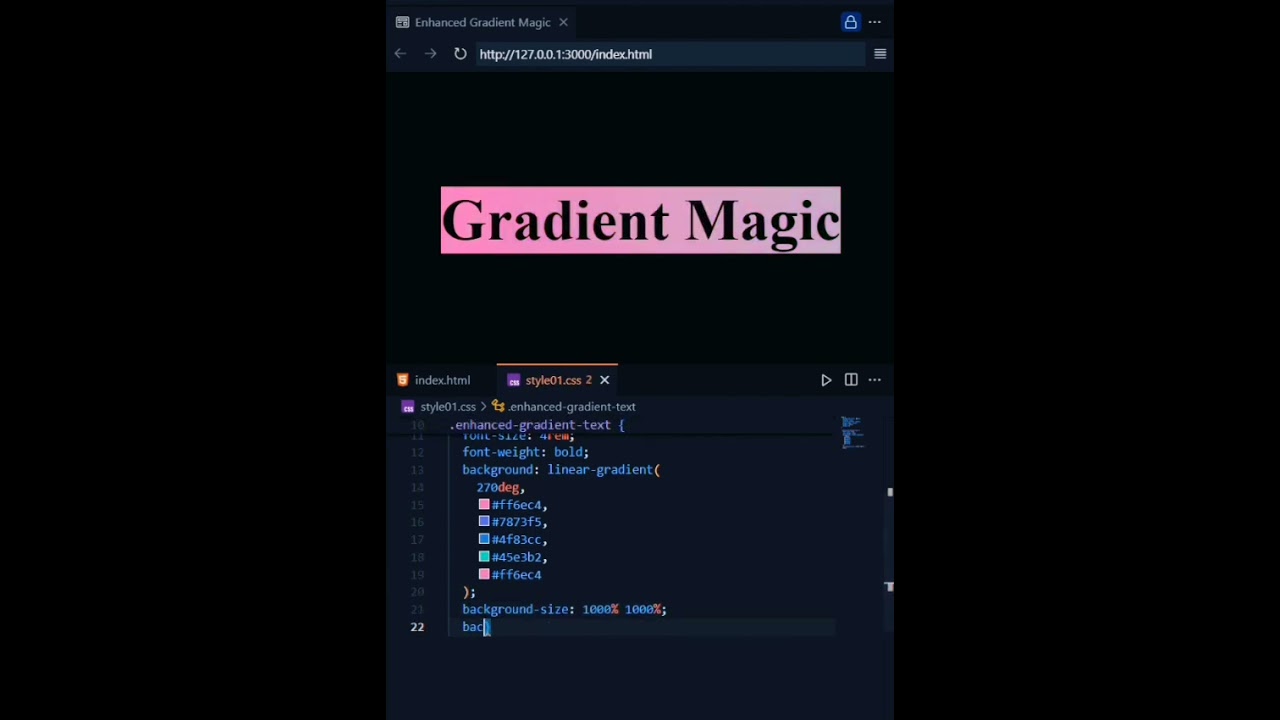The image size is (1280, 720).
Task: Open more actions in preview tab bar
Action: tap(875, 22)
